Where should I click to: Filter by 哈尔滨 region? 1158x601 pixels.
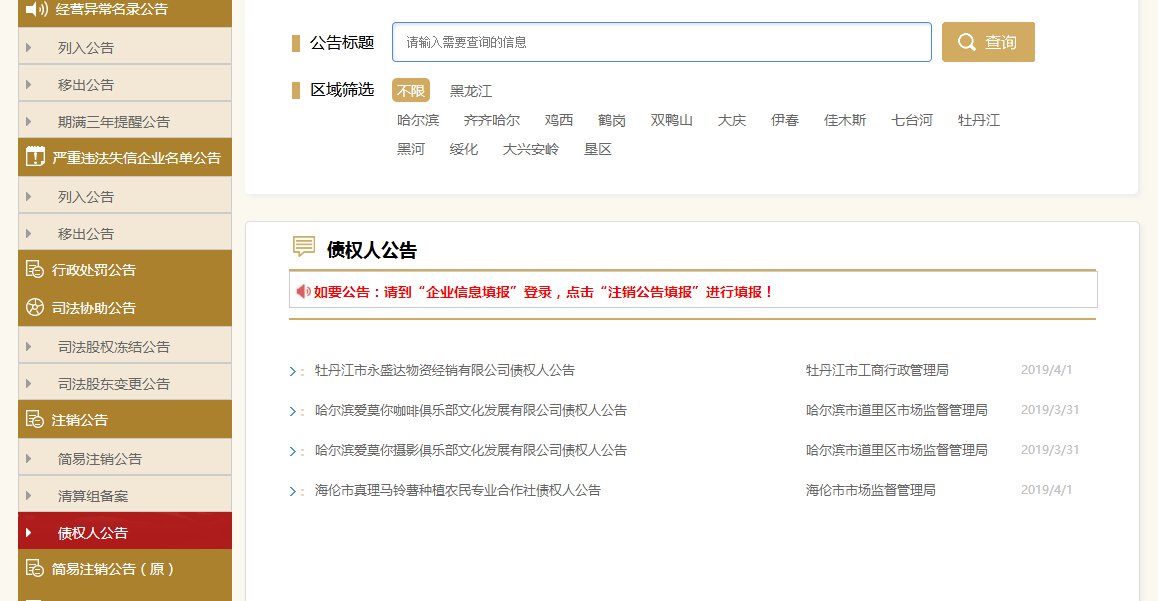click(x=418, y=120)
